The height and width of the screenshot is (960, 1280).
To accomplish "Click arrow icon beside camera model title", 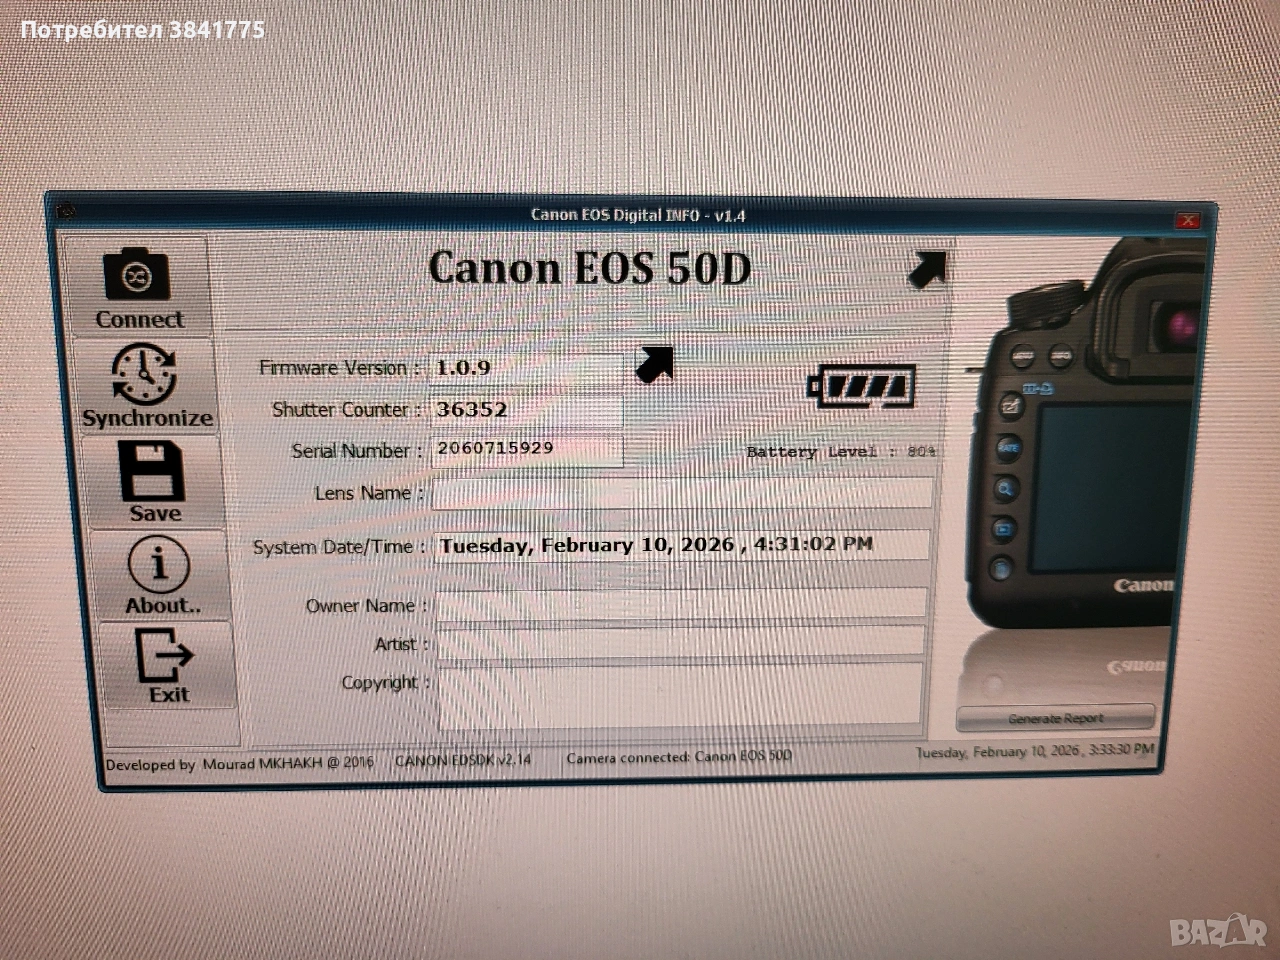I will point(926,270).
